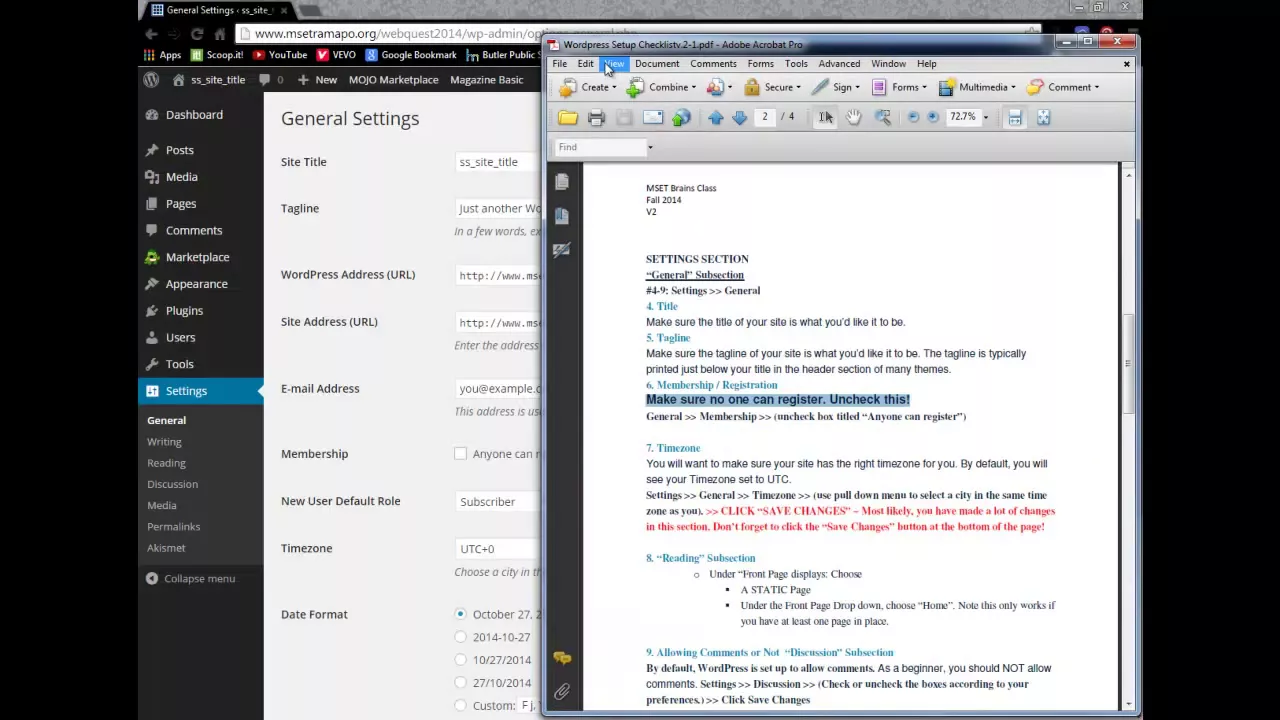Check the Anyone can register membership checkbox
Viewport: 1280px width, 720px height.
(460, 454)
